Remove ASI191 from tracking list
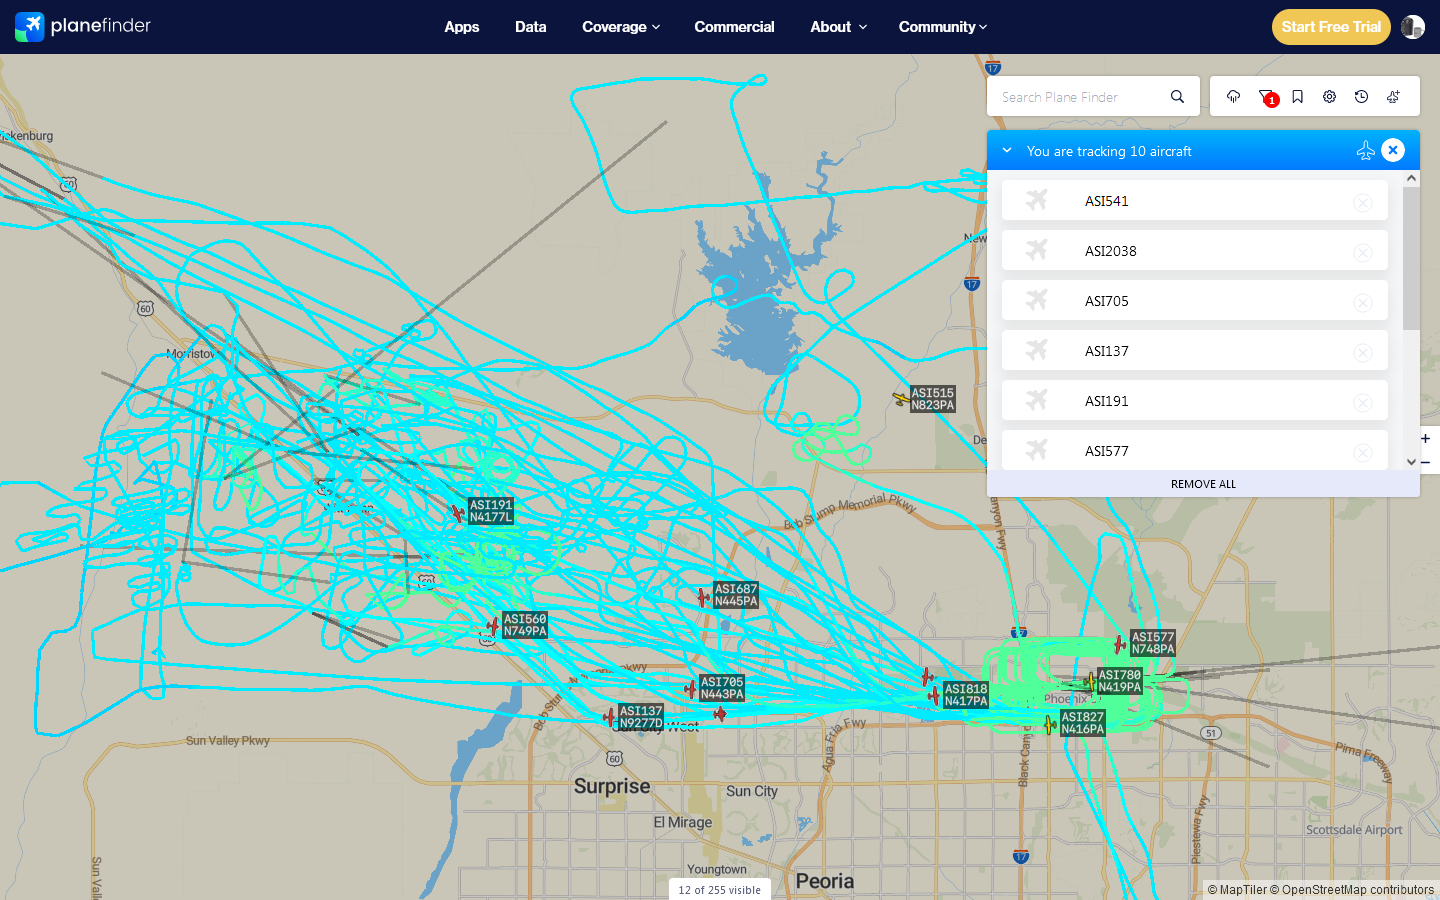This screenshot has width=1440, height=900. (1363, 403)
